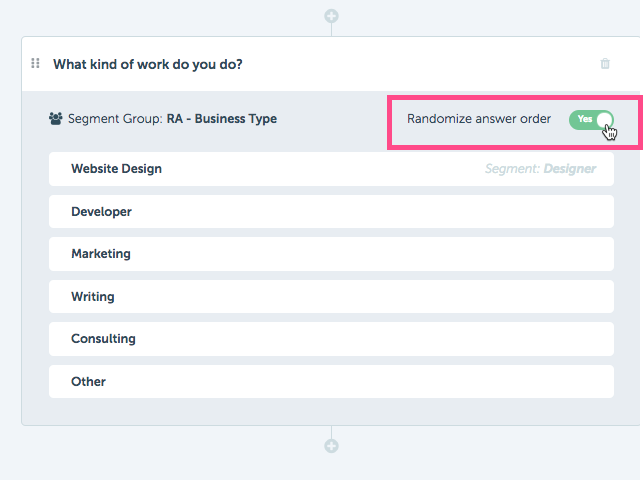644x480 pixels.
Task: Select the Marketing answer row
Action: 331,254
